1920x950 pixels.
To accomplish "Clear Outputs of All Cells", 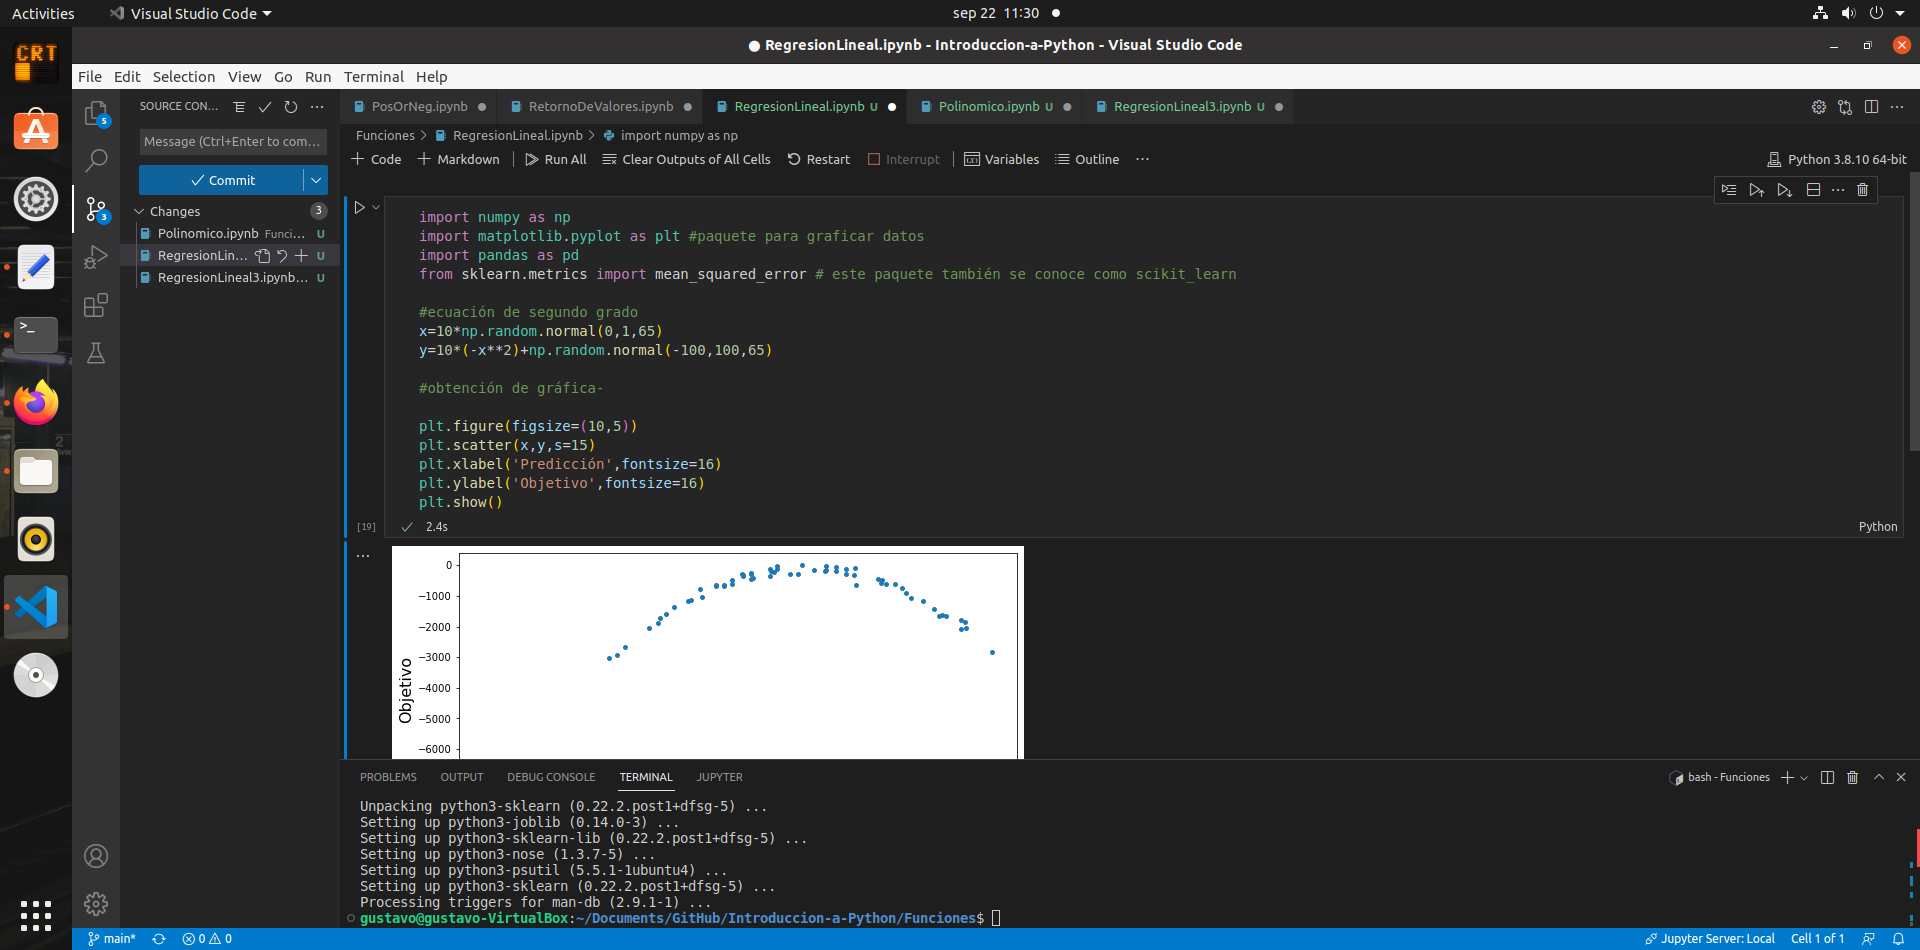I will tap(686, 159).
